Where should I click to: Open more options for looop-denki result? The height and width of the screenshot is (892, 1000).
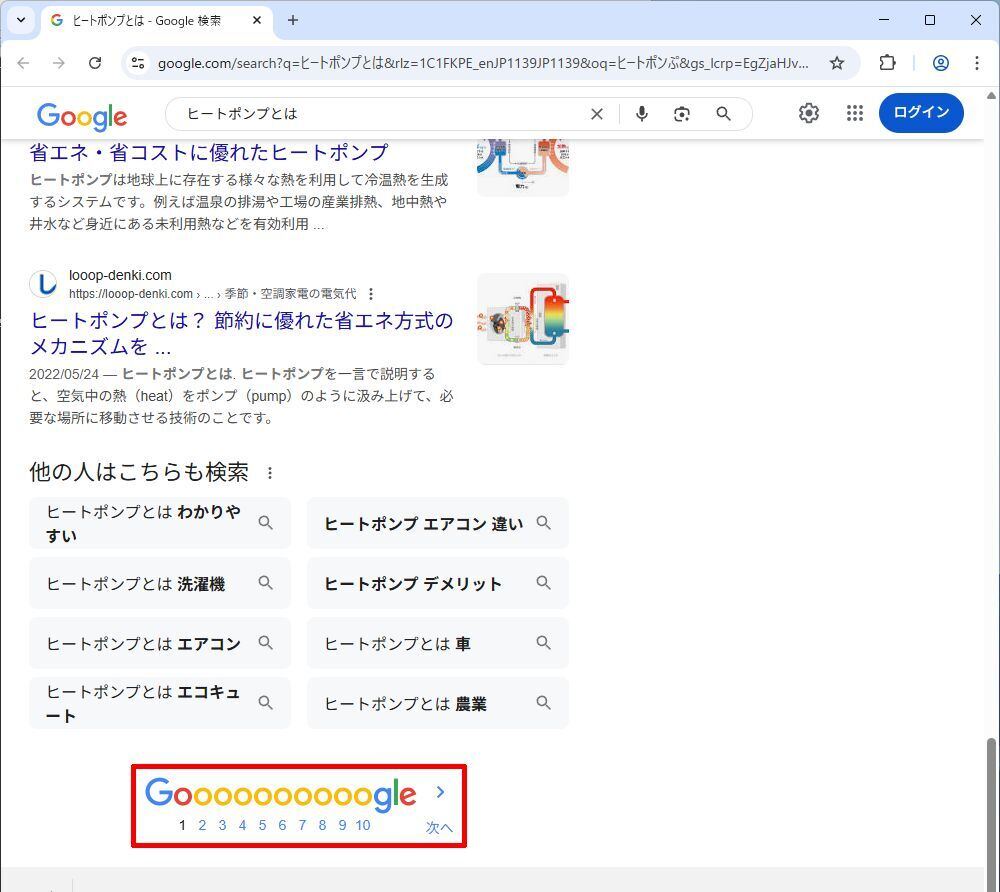pyautogui.click(x=371, y=294)
